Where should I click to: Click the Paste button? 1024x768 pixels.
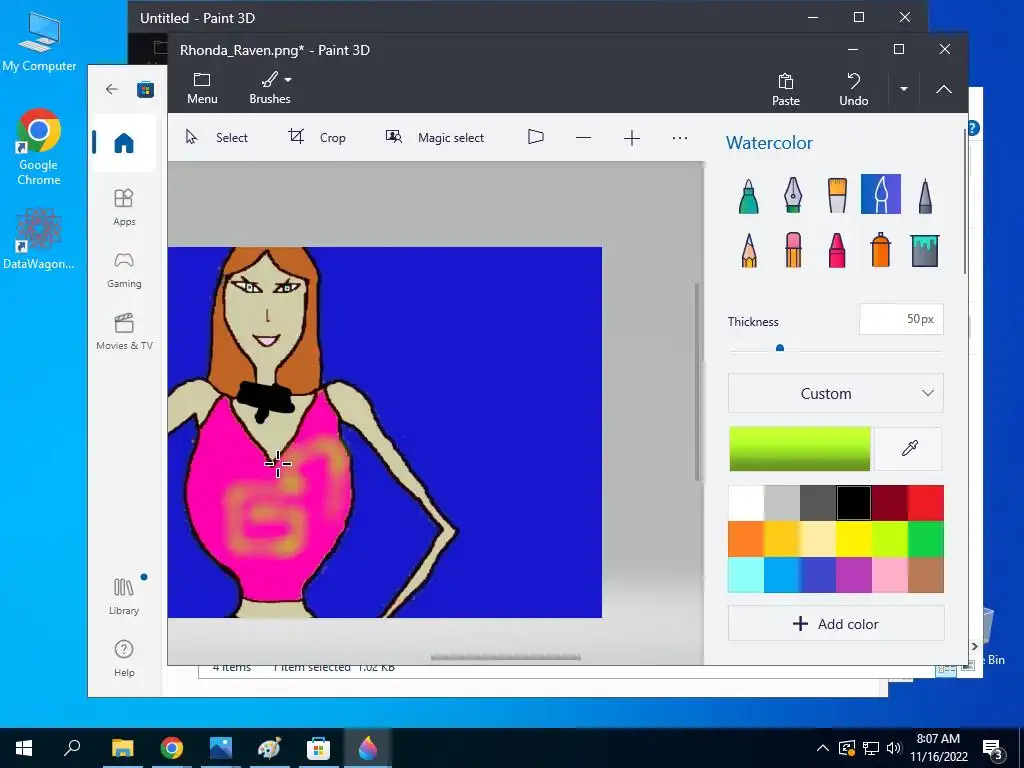point(786,89)
